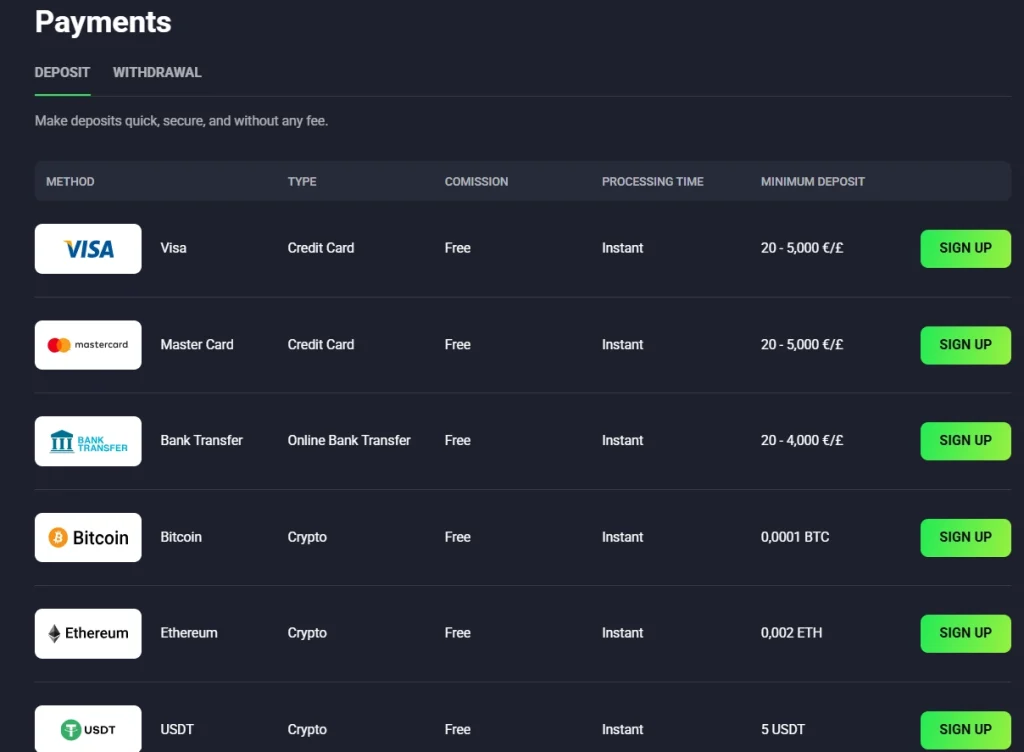Click the Ethereum method name text

click(189, 633)
